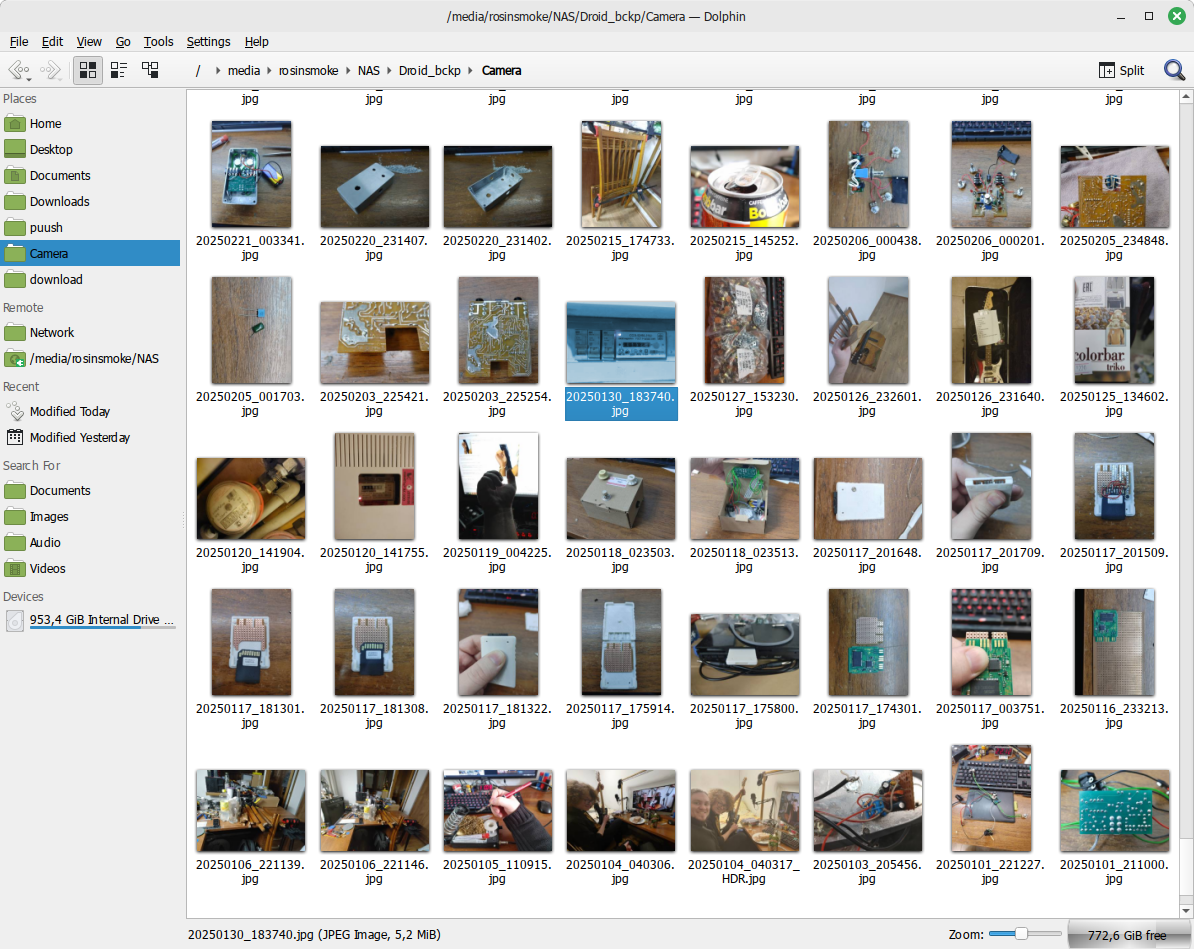Select thumbnail 20250117_175800.jpg
Image resolution: width=1194 pixels, height=949 pixels.
pyautogui.click(x=744, y=654)
